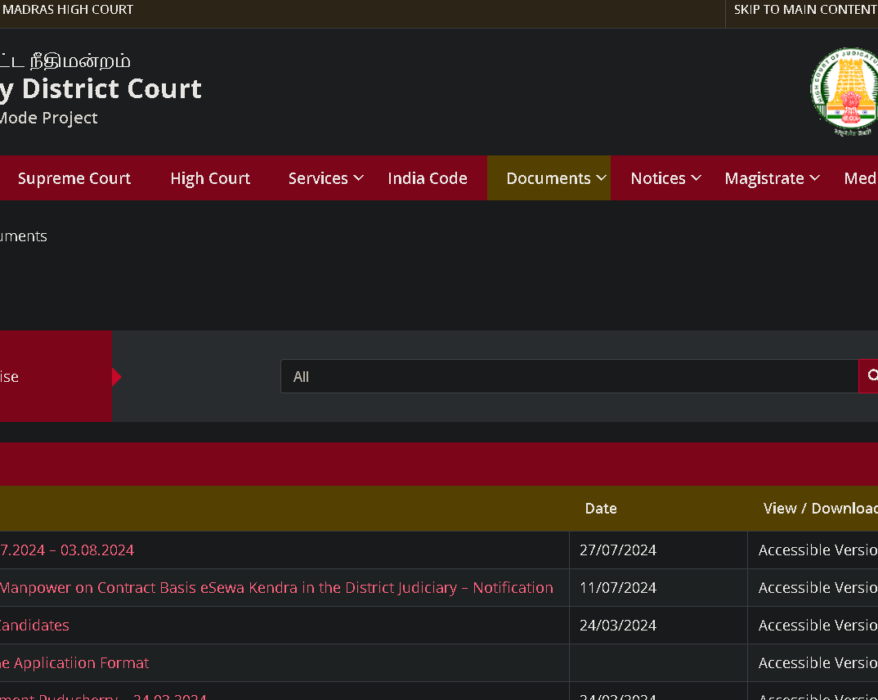Click the High Court emblem logo
Viewport: 878px width, 700px height.
(844, 92)
